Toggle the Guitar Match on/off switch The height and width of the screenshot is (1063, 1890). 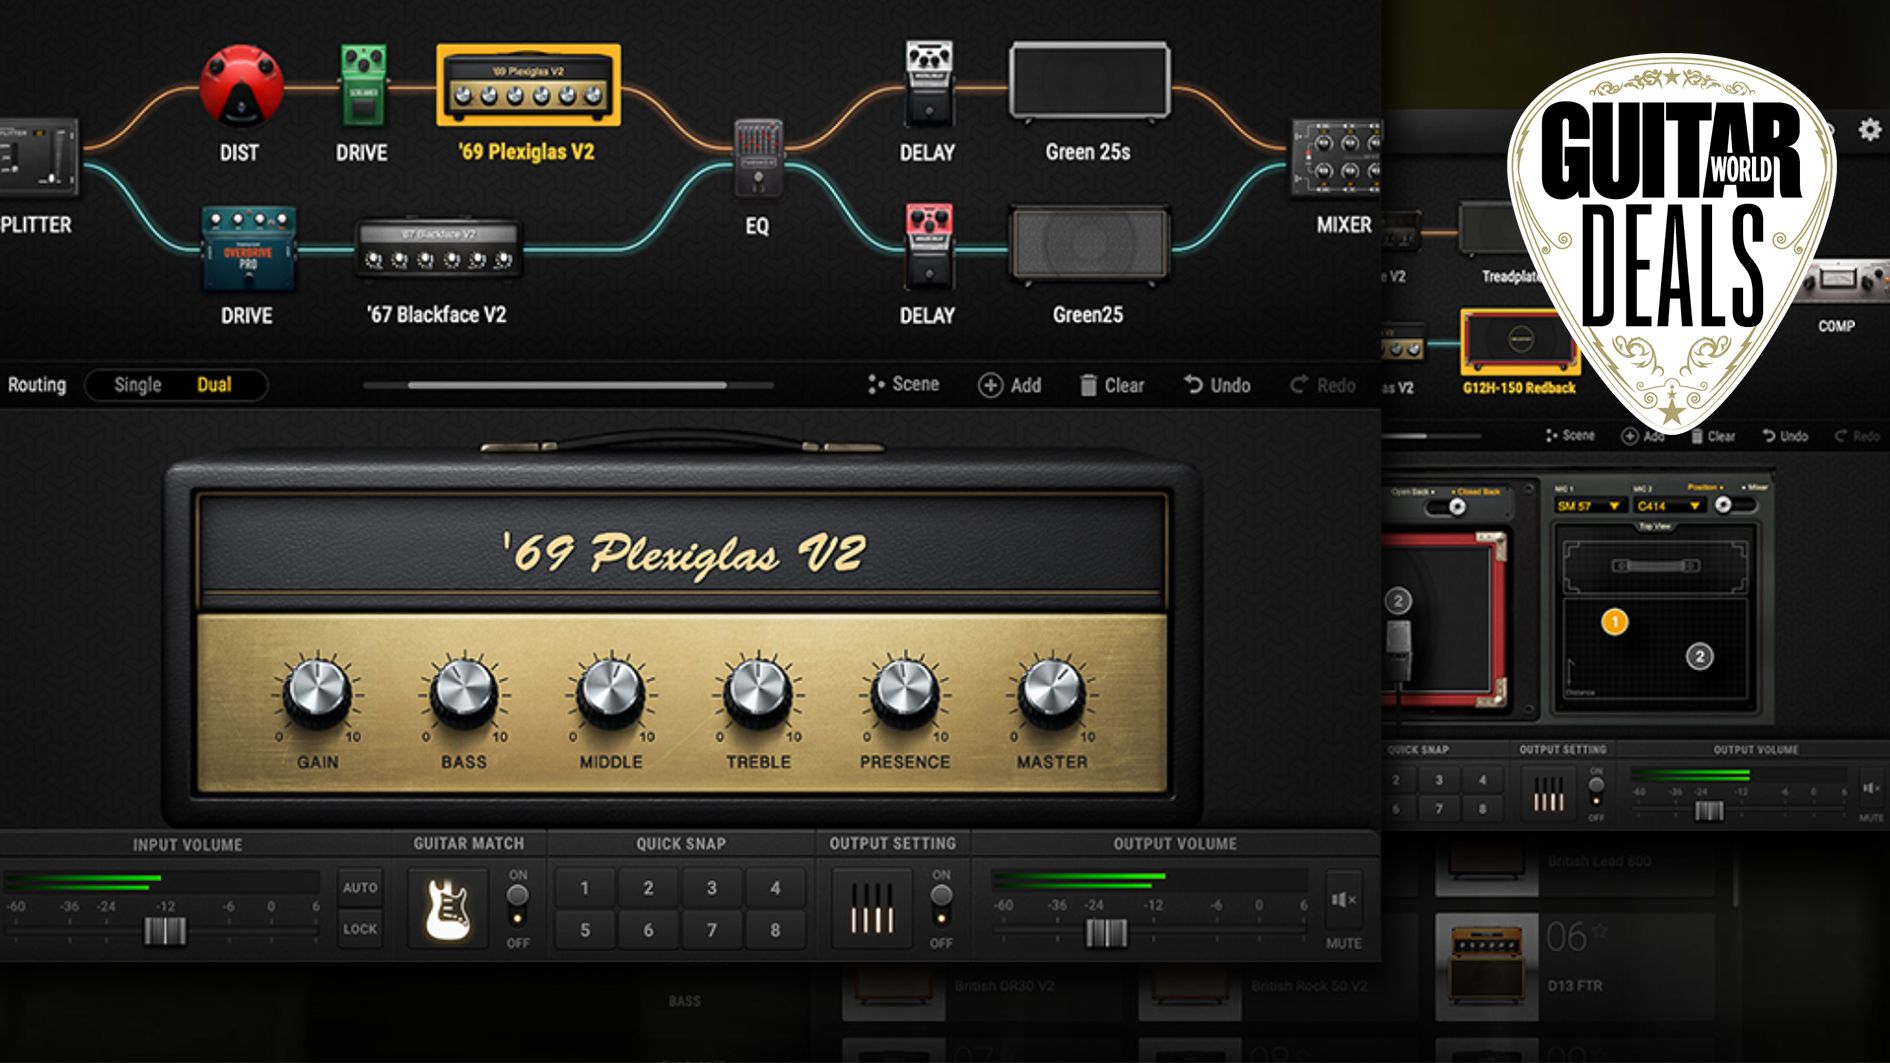coord(517,903)
